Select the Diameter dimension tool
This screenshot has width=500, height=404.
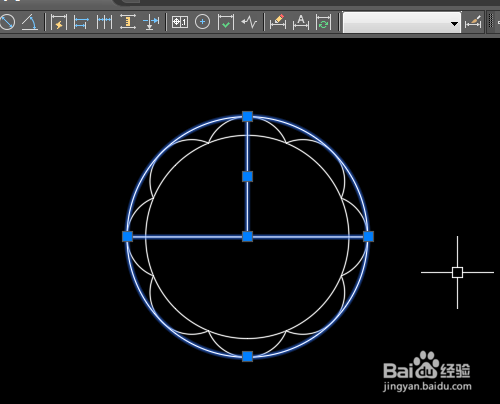[x=7, y=22]
